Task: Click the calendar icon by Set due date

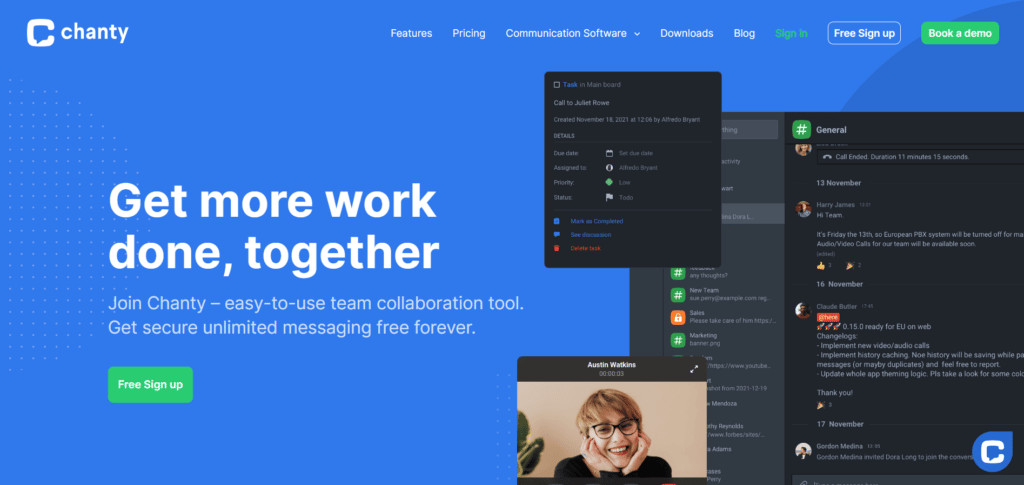Action: coord(609,153)
